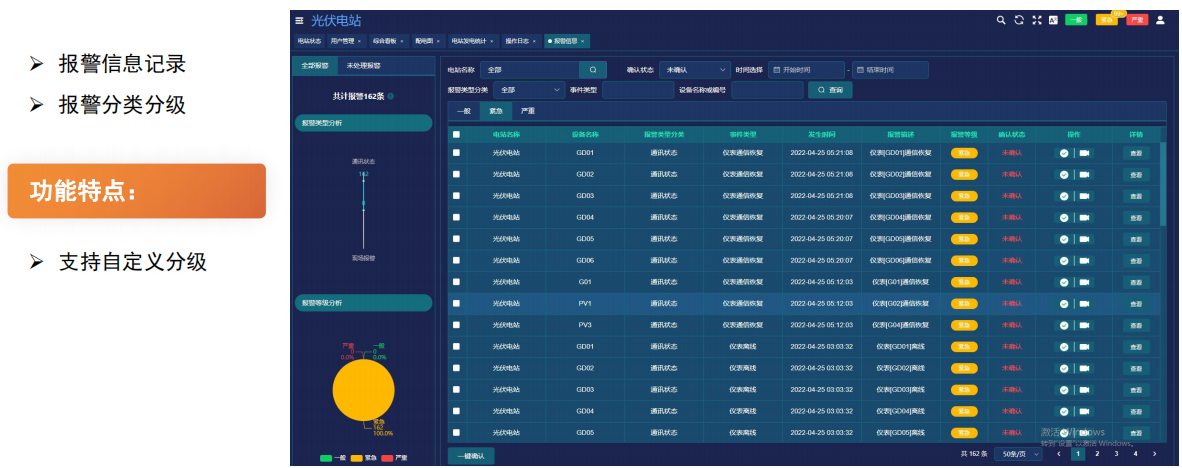Toggle the hamburger menu beside 光伏电站
Viewport: 1182px width, 468px height.
[299, 20]
